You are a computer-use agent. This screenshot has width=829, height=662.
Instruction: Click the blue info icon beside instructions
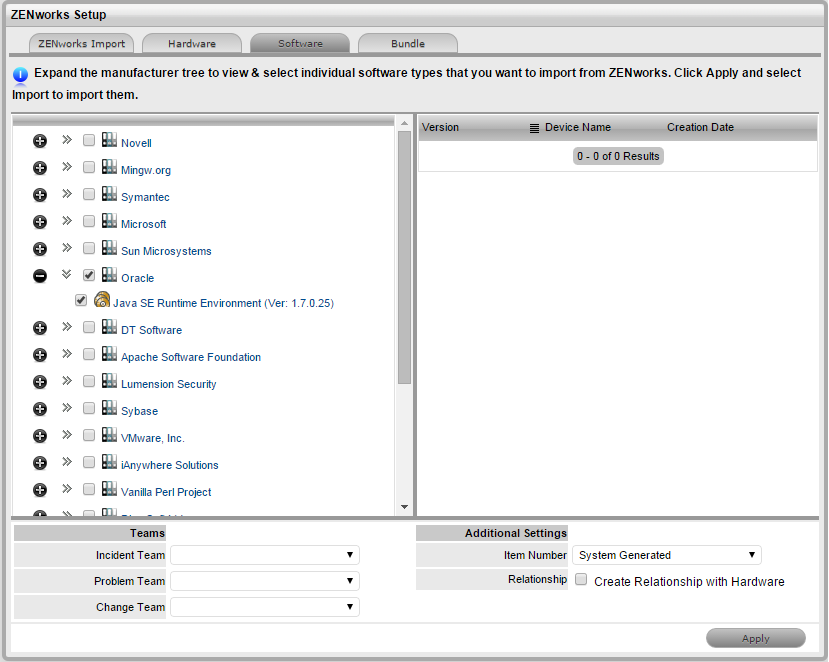click(20, 75)
